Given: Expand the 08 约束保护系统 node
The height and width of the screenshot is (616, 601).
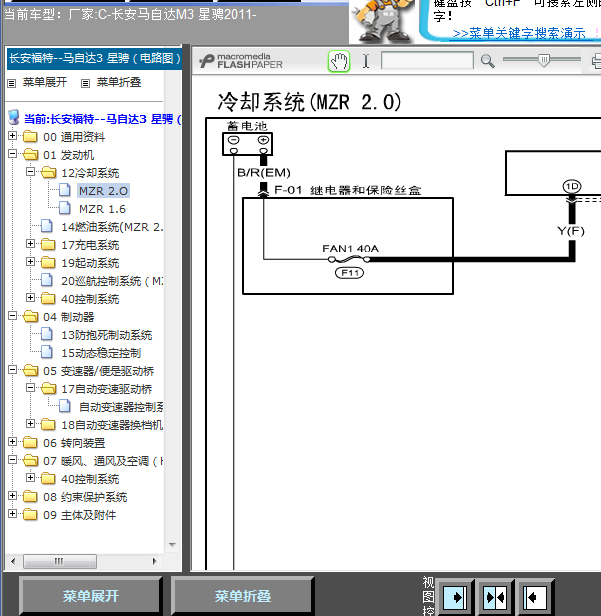Looking at the screenshot, I should click(13, 496).
